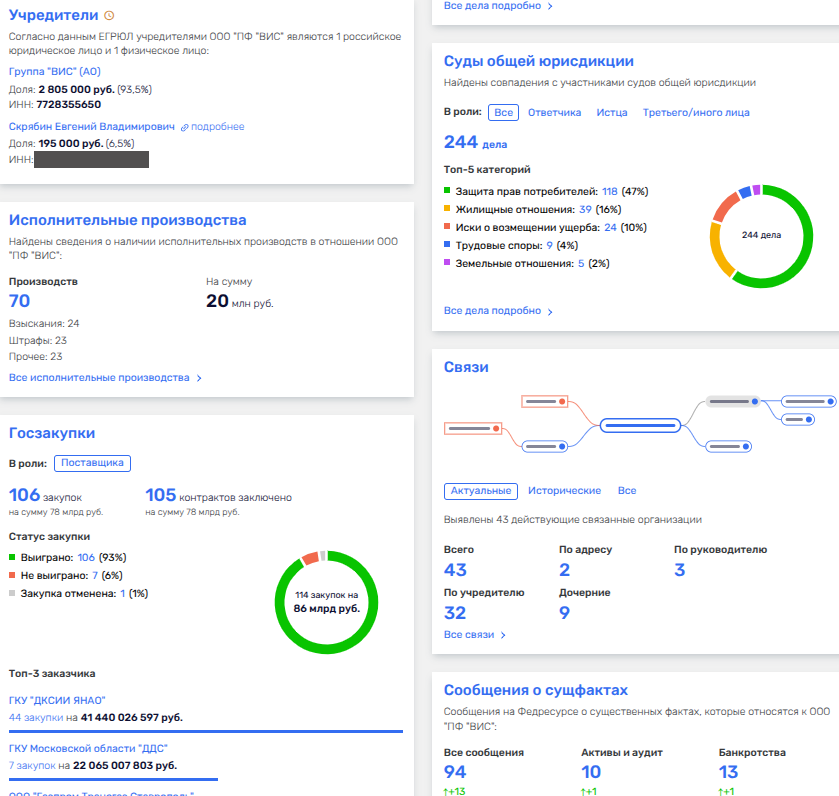Click the 70 Производств count
This screenshot has height=796, width=839.
19,301
